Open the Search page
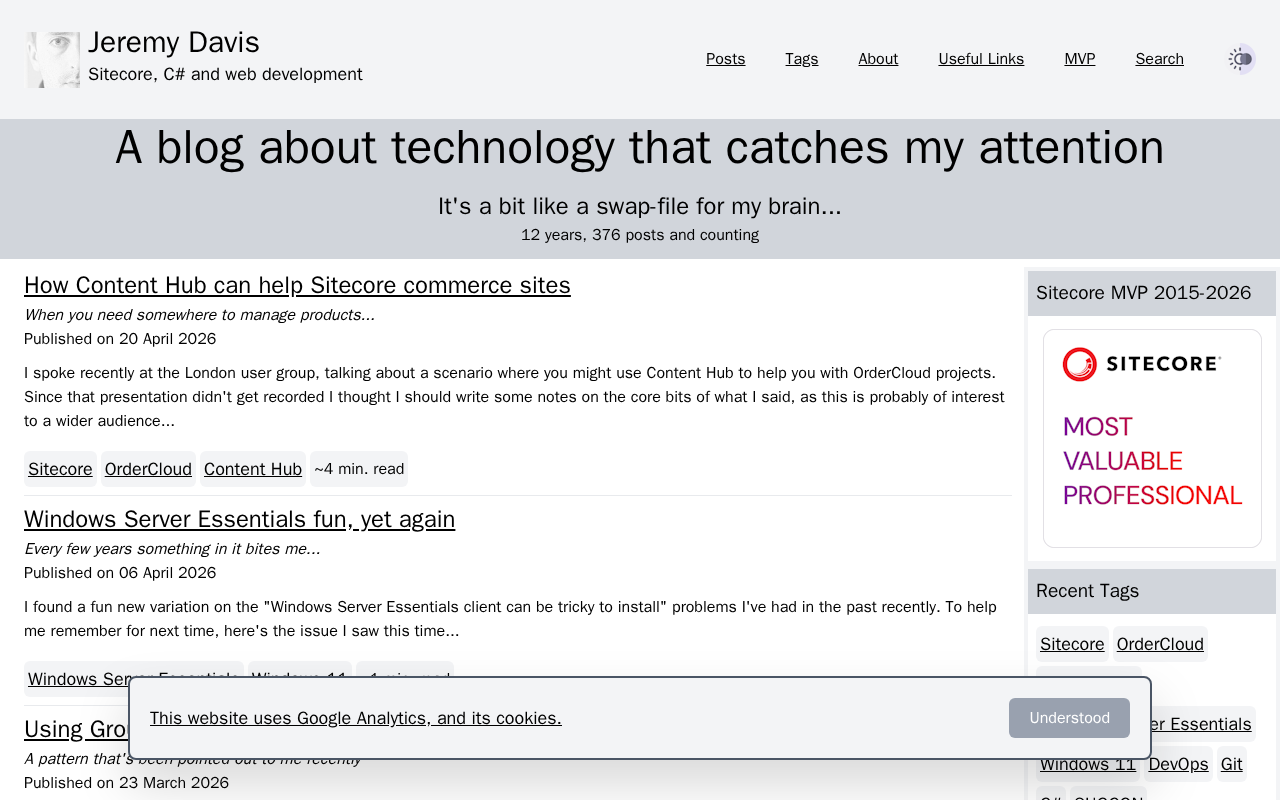1280x800 pixels. click(1159, 59)
